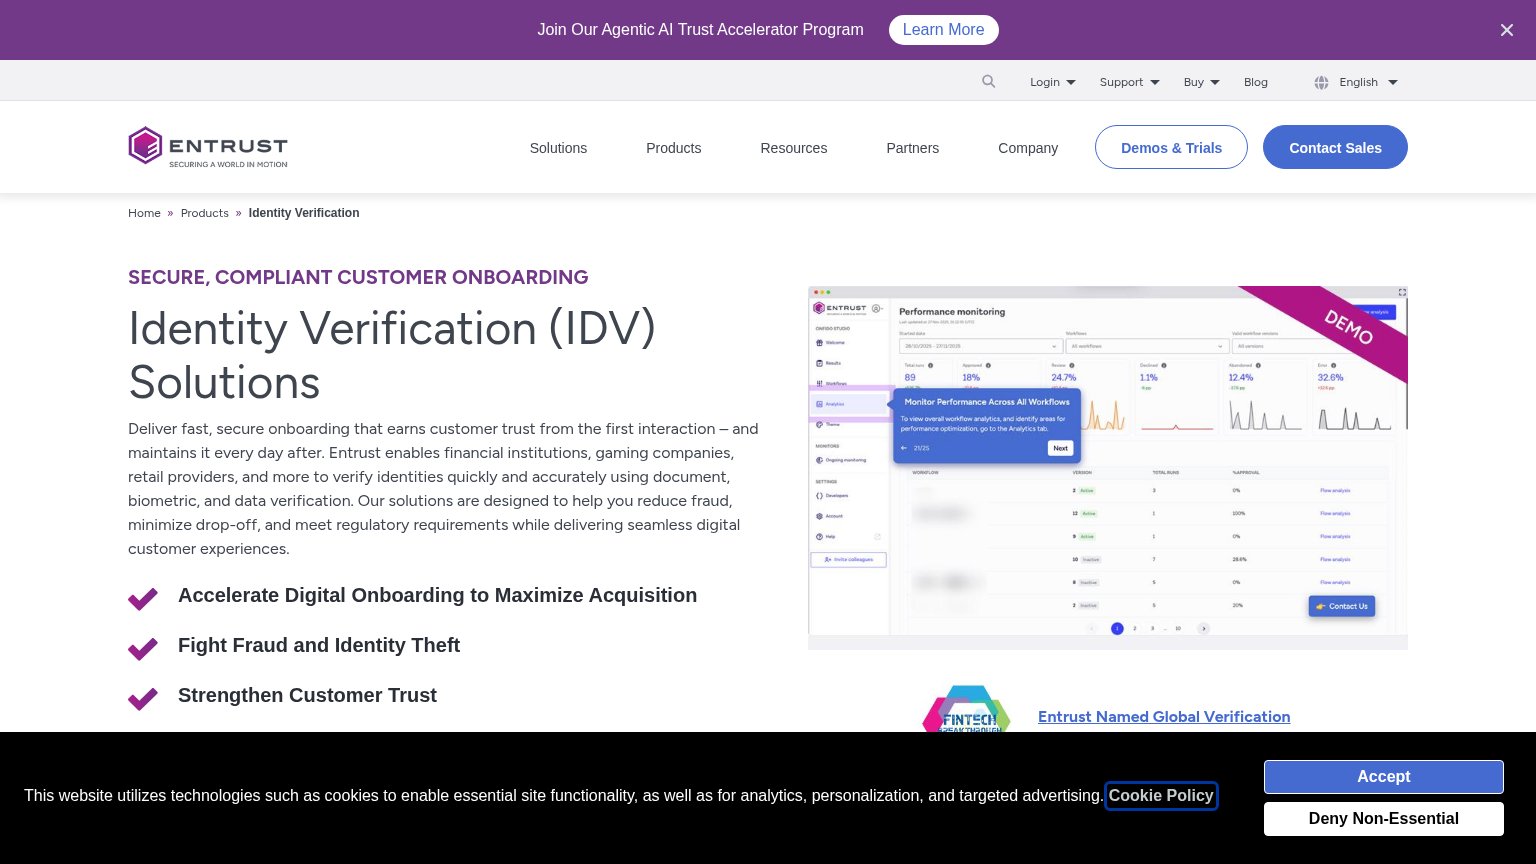The width and height of the screenshot is (1536, 864).
Task: Open the Solutions menu
Action: (558, 148)
